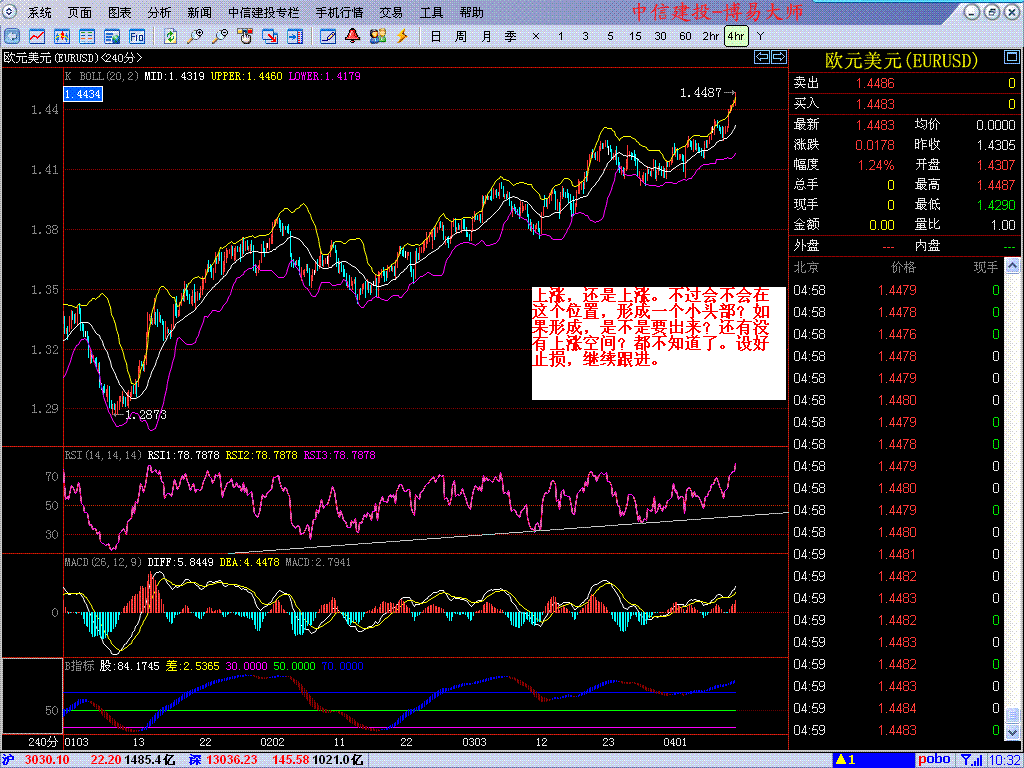Switch to weekly period 周
Viewport: 1024px width, 768px height.
pyautogui.click(x=460, y=37)
